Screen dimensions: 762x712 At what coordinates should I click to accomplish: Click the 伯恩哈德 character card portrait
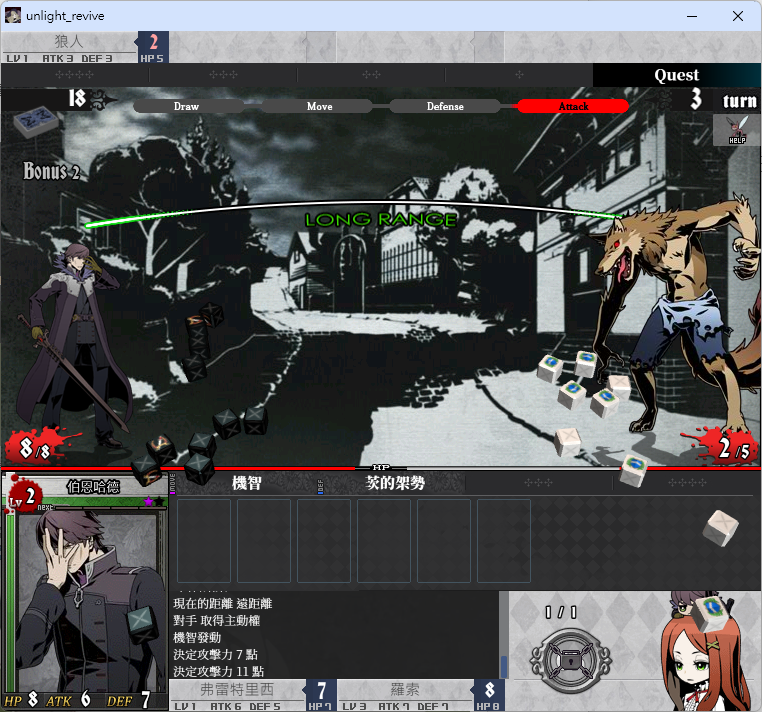tap(89, 601)
